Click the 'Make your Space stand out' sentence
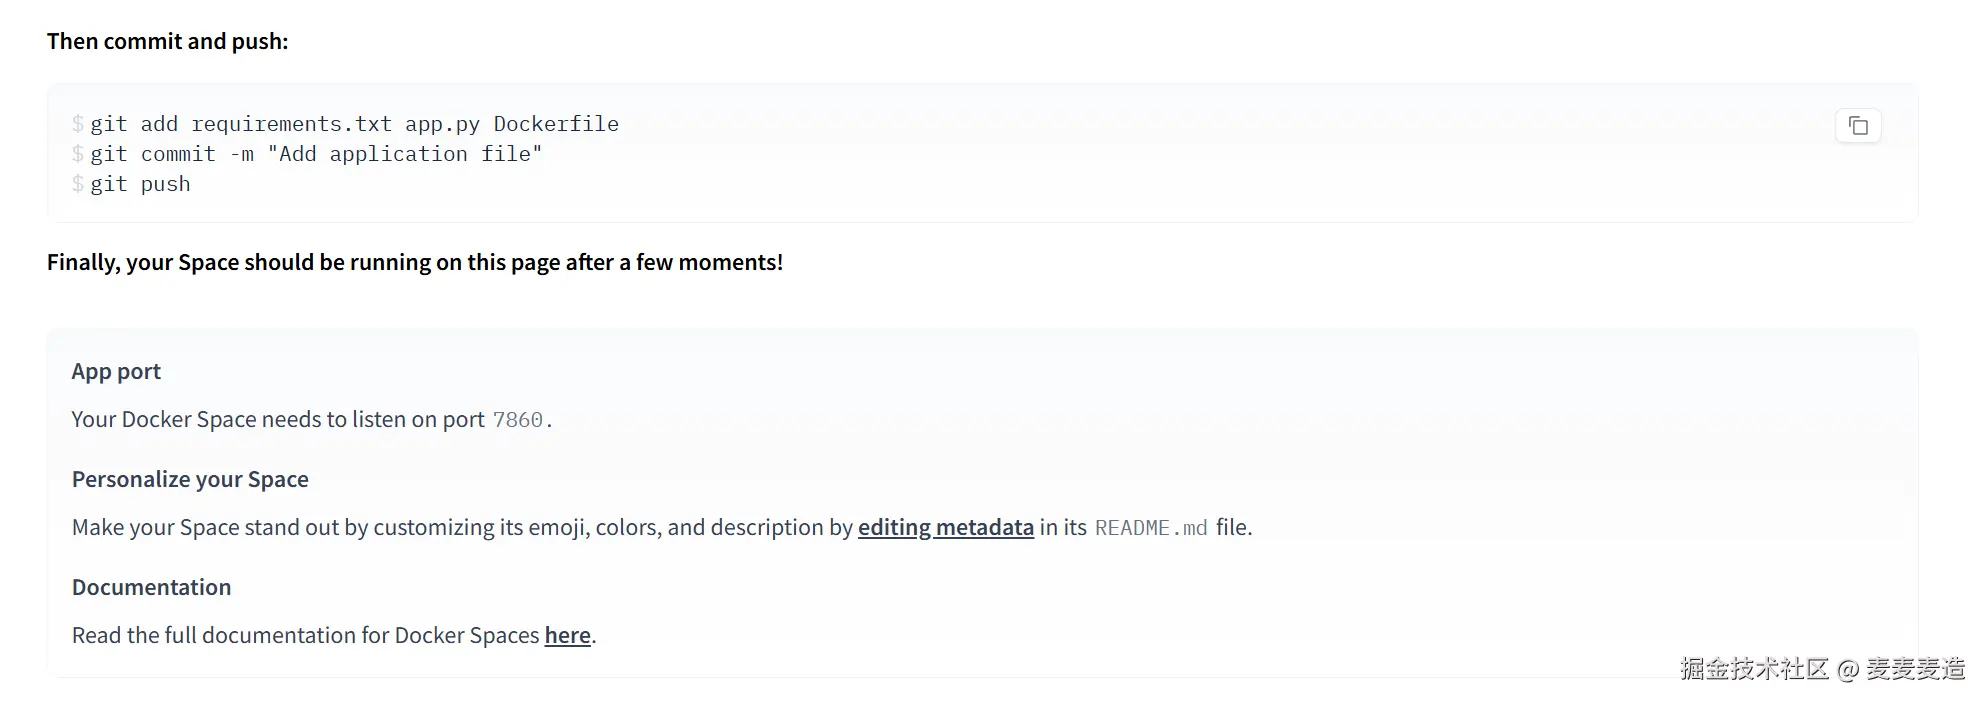This screenshot has height=703, width=1986. tap(462, 527)
